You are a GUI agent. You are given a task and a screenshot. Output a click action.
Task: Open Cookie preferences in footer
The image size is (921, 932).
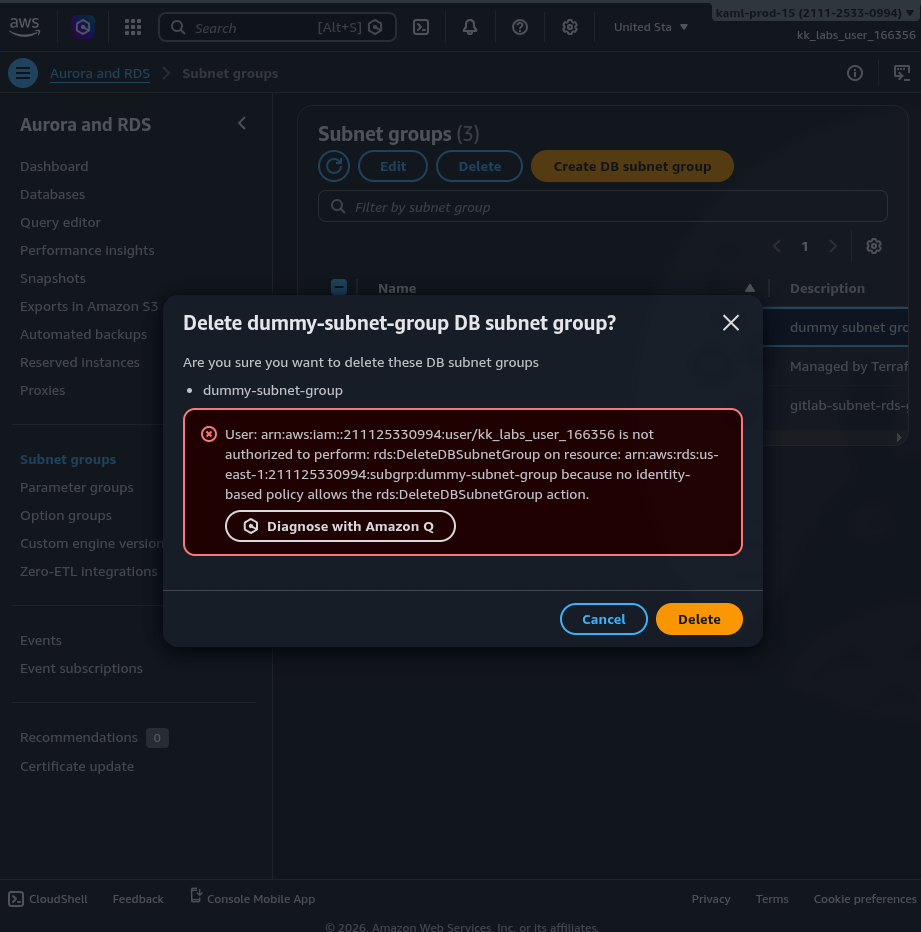865,899
